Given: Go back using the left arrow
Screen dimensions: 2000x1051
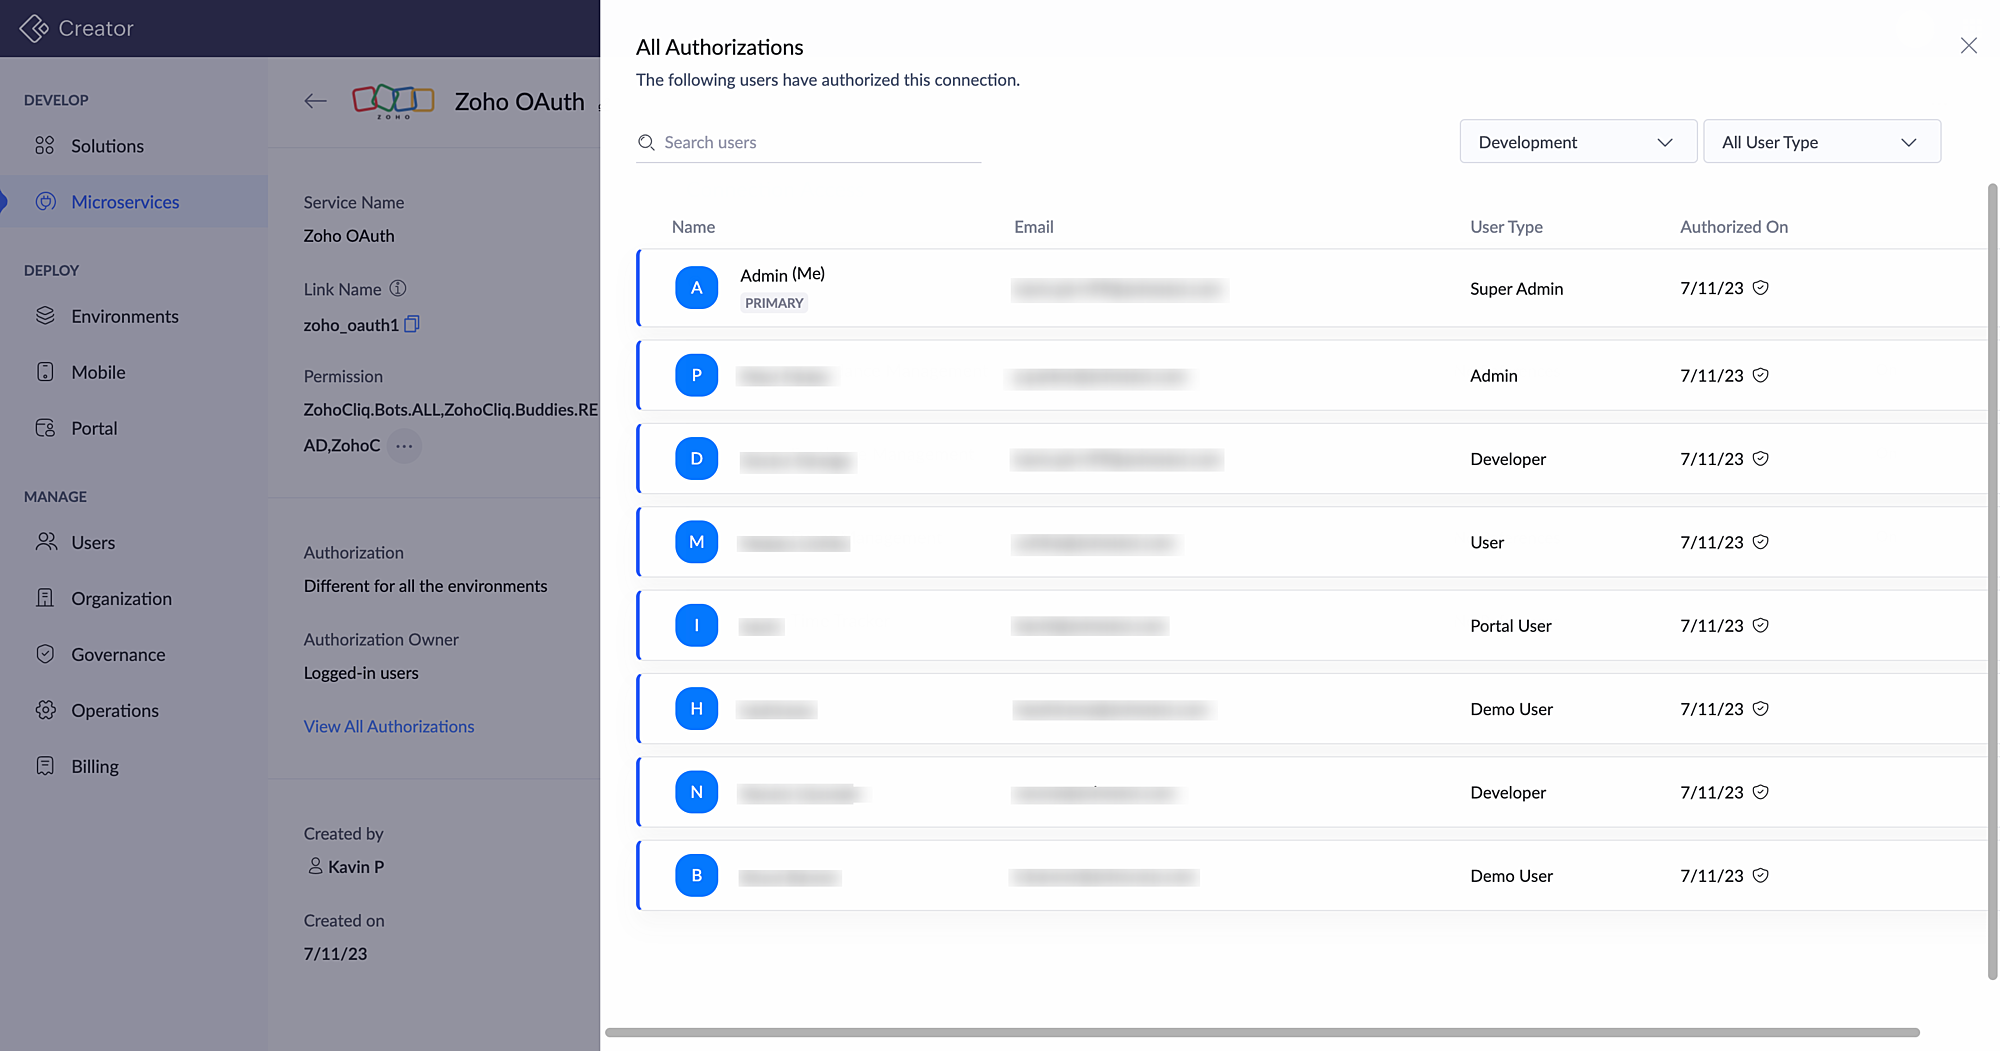Looking at the screenshot, I should tap(316, 101).
